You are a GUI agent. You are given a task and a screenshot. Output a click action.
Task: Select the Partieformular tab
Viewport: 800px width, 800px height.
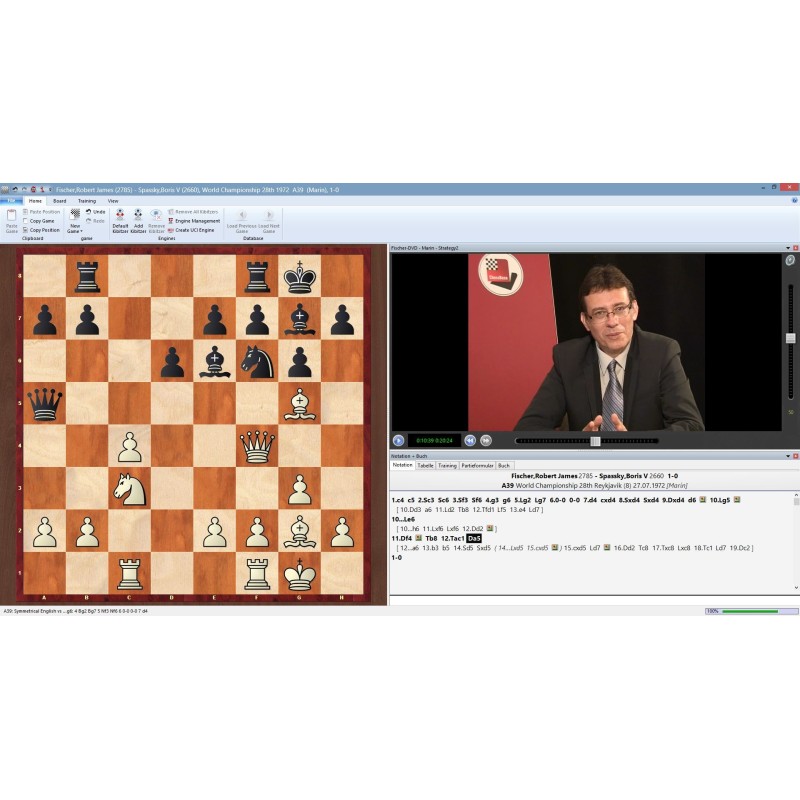[476, 465]
